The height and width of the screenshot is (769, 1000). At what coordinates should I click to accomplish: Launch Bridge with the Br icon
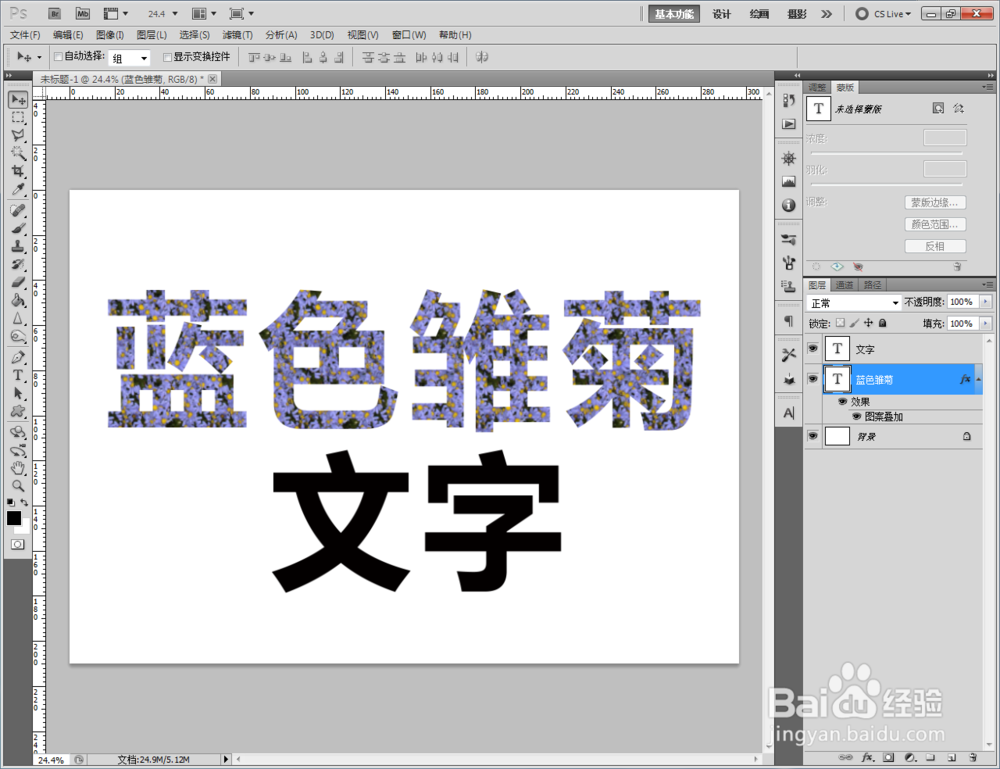coord(55,13)
